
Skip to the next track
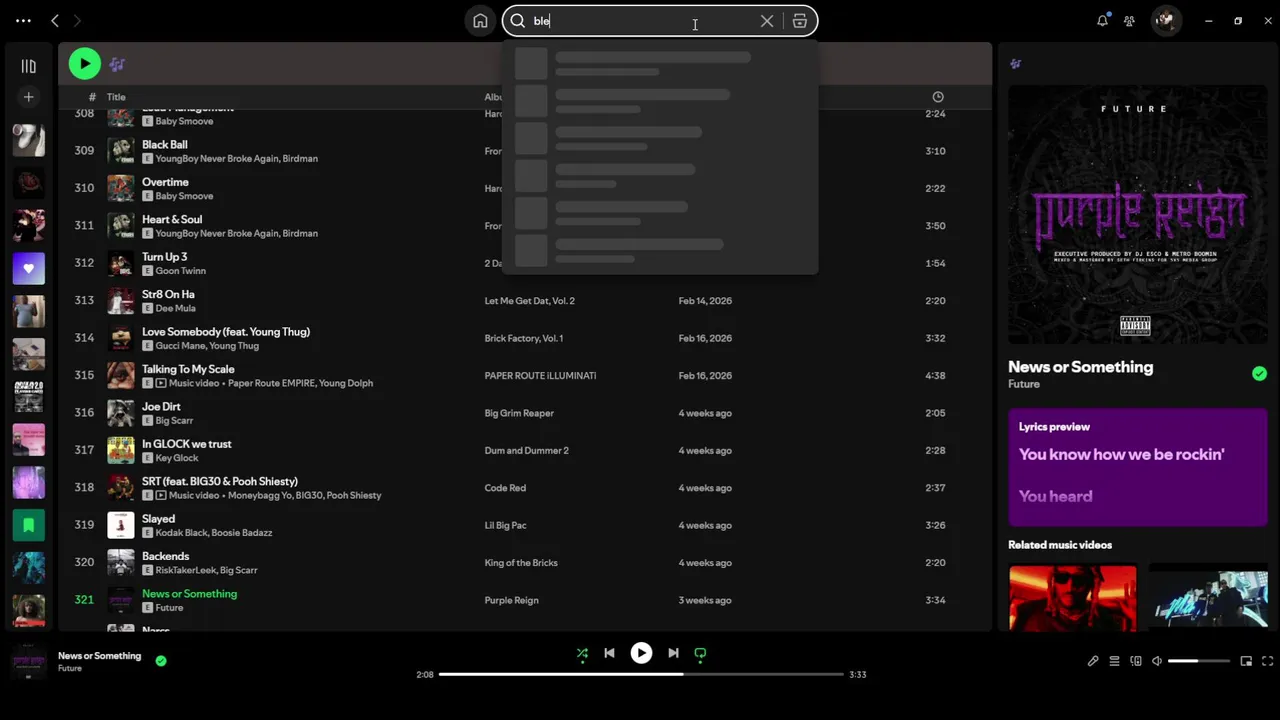(x=673, y=653)
